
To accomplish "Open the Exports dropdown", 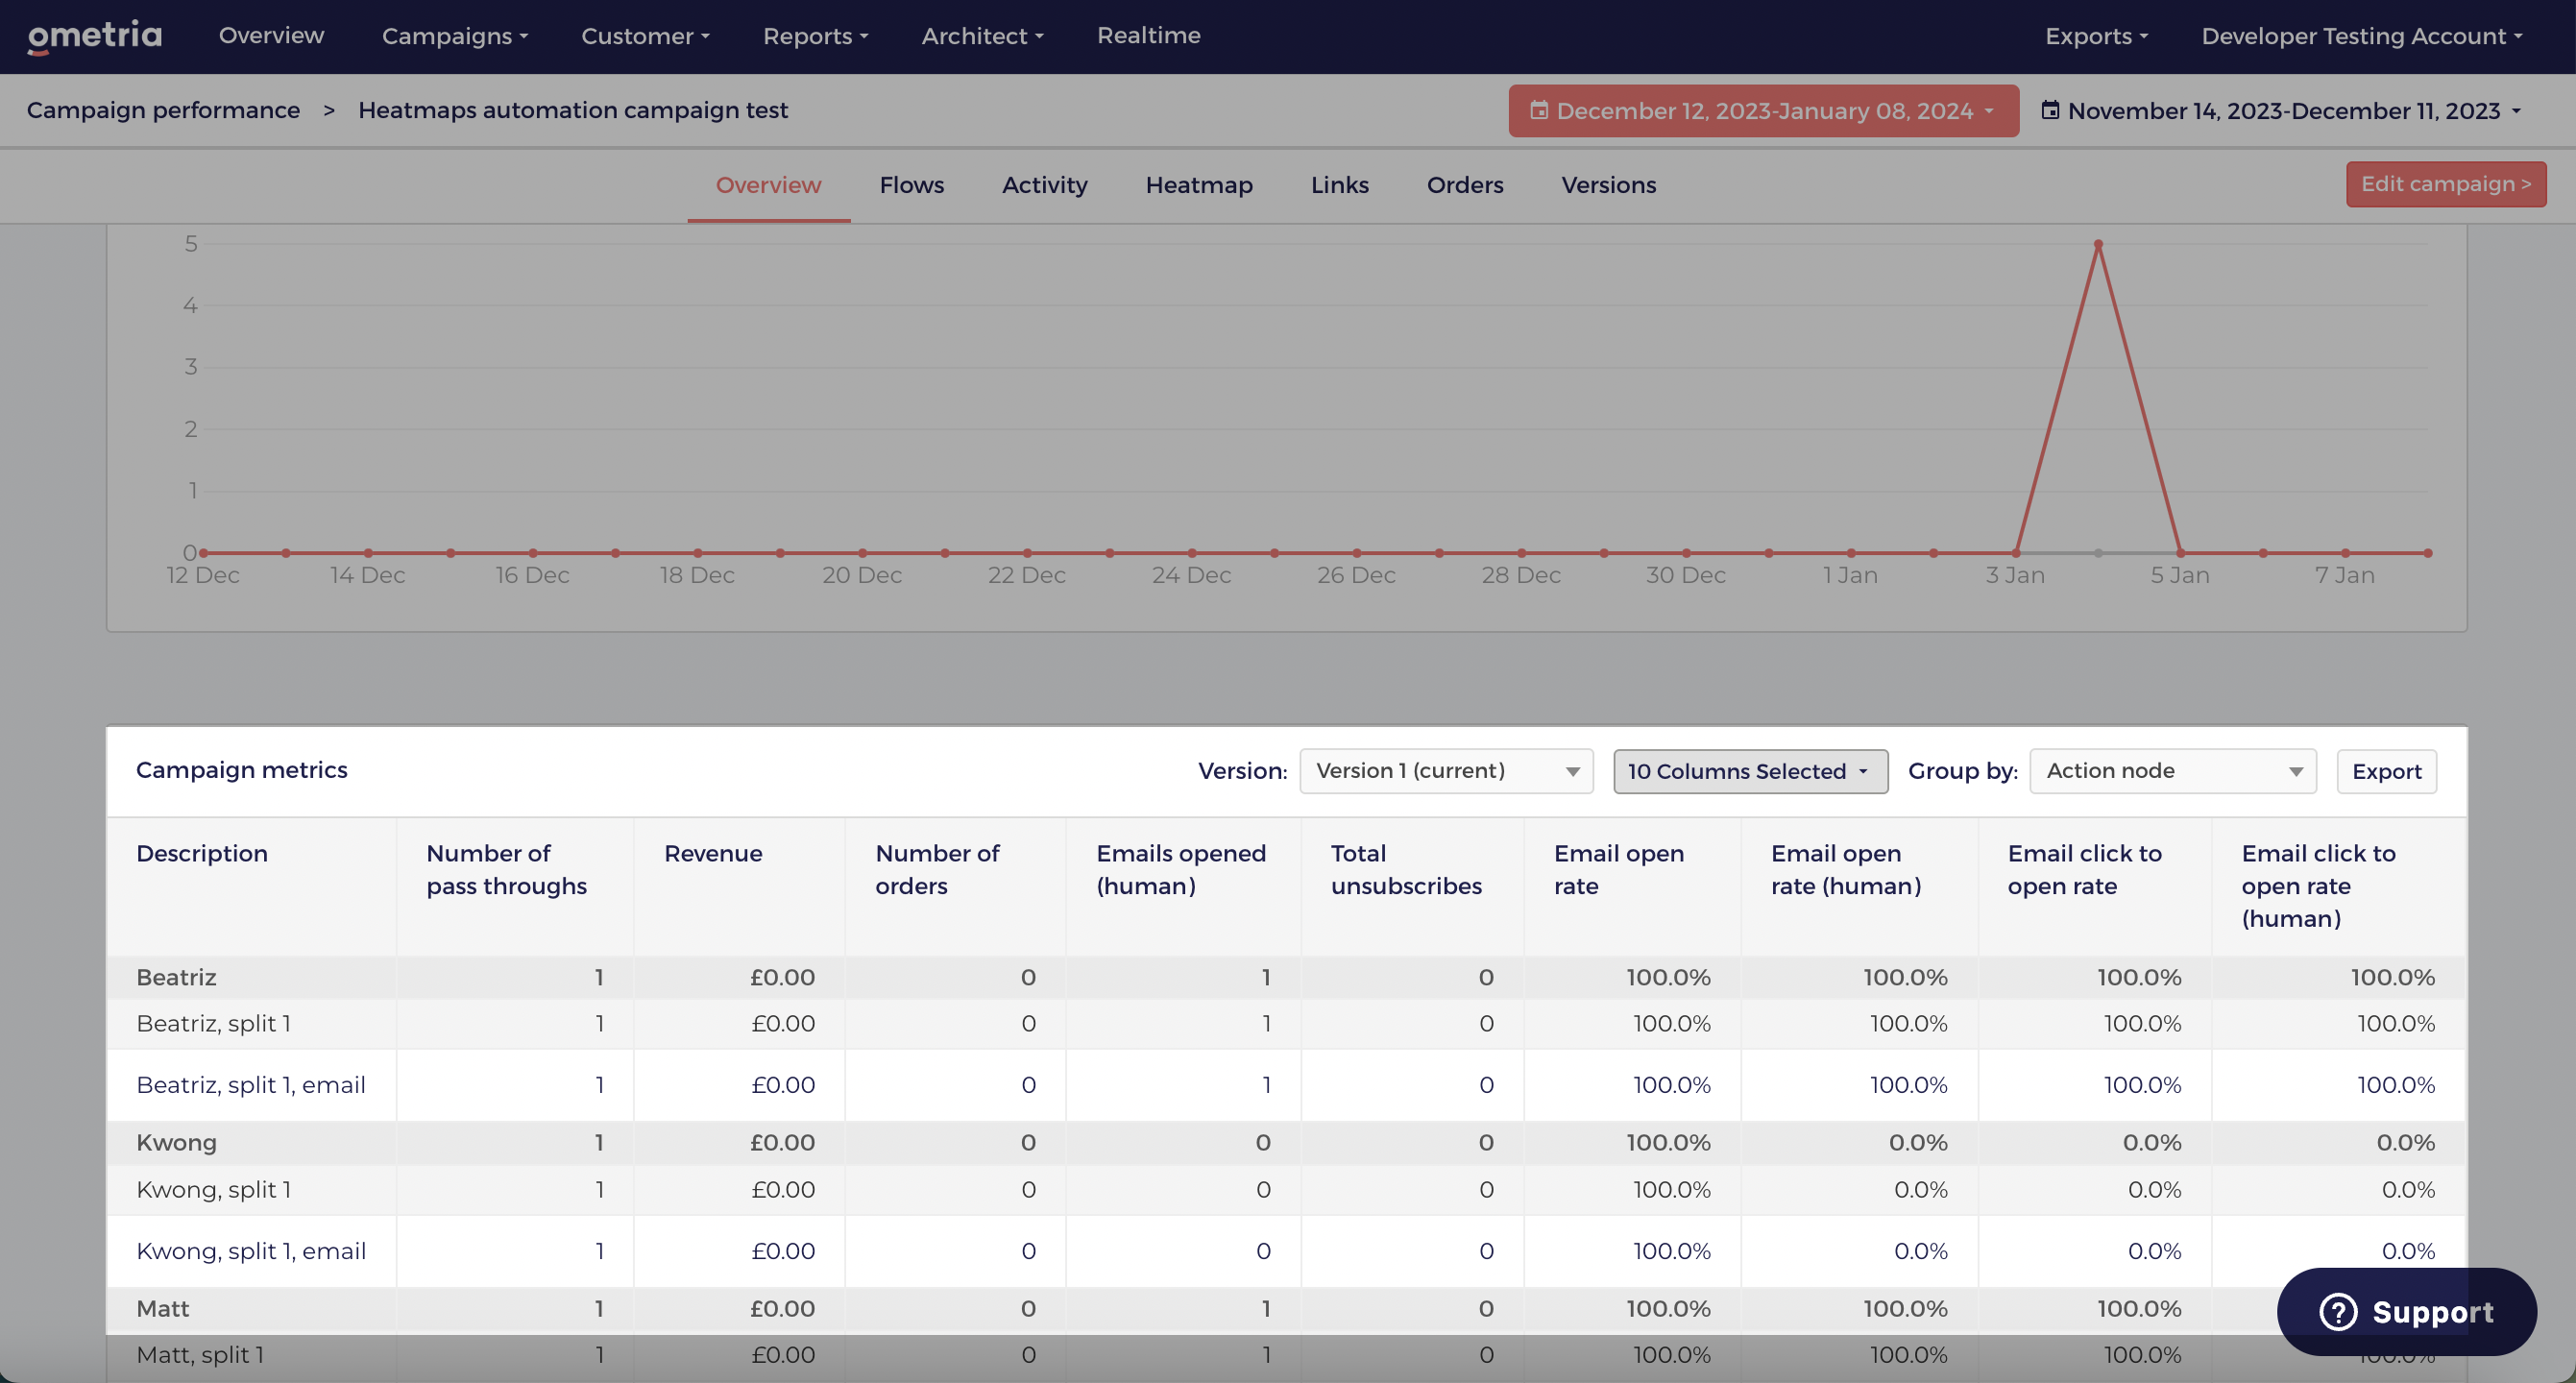I will (x=2096, y=36).
